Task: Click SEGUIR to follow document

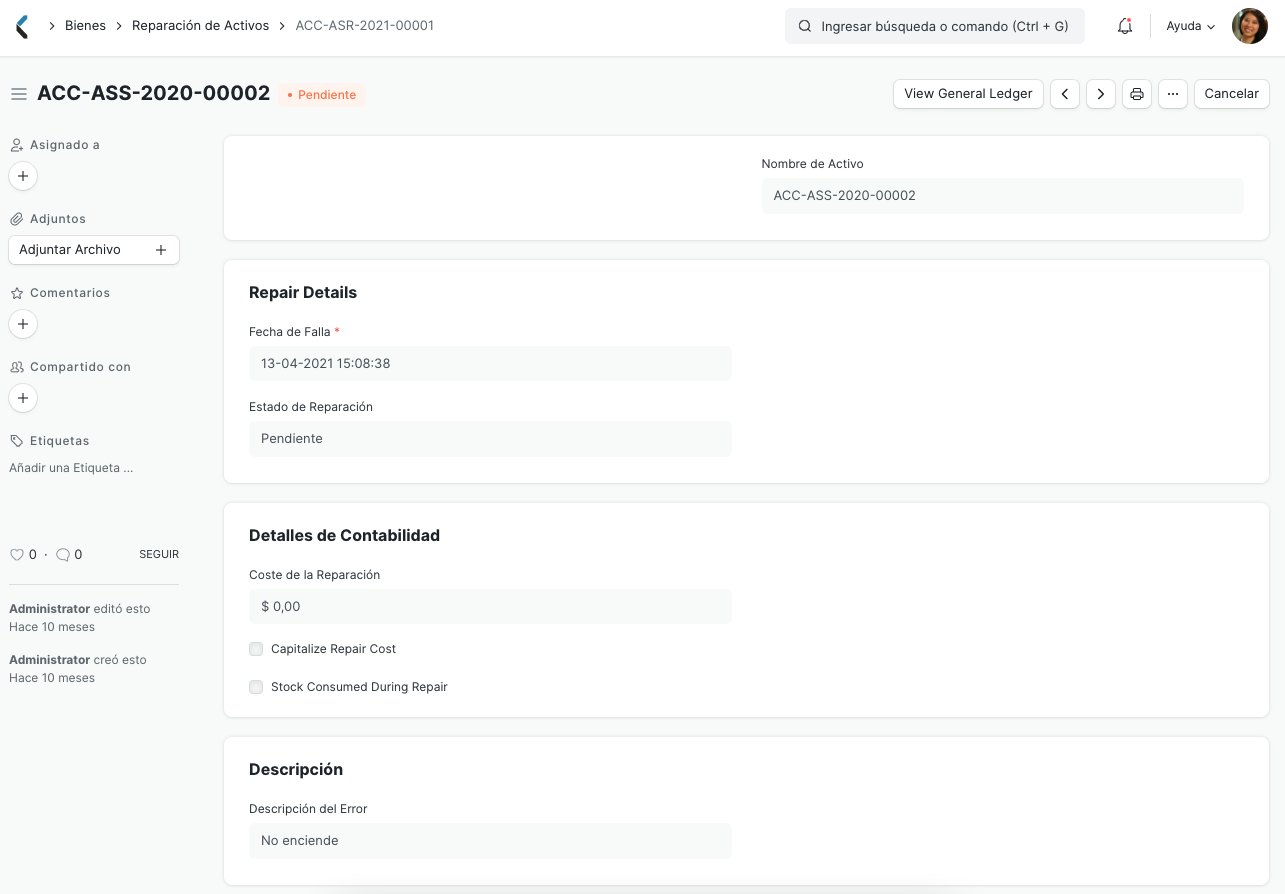Action: point(159,554)
